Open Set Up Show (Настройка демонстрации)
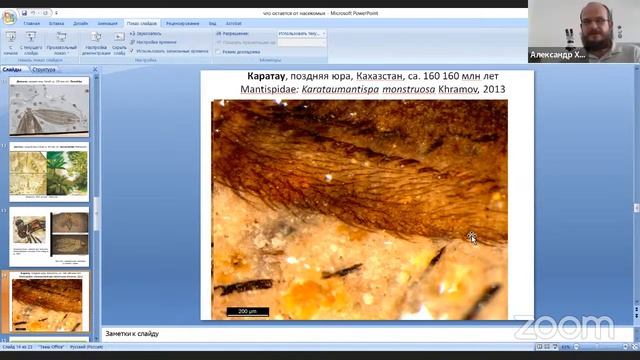Viewport: 640px width, 360px height. (96, 43)
